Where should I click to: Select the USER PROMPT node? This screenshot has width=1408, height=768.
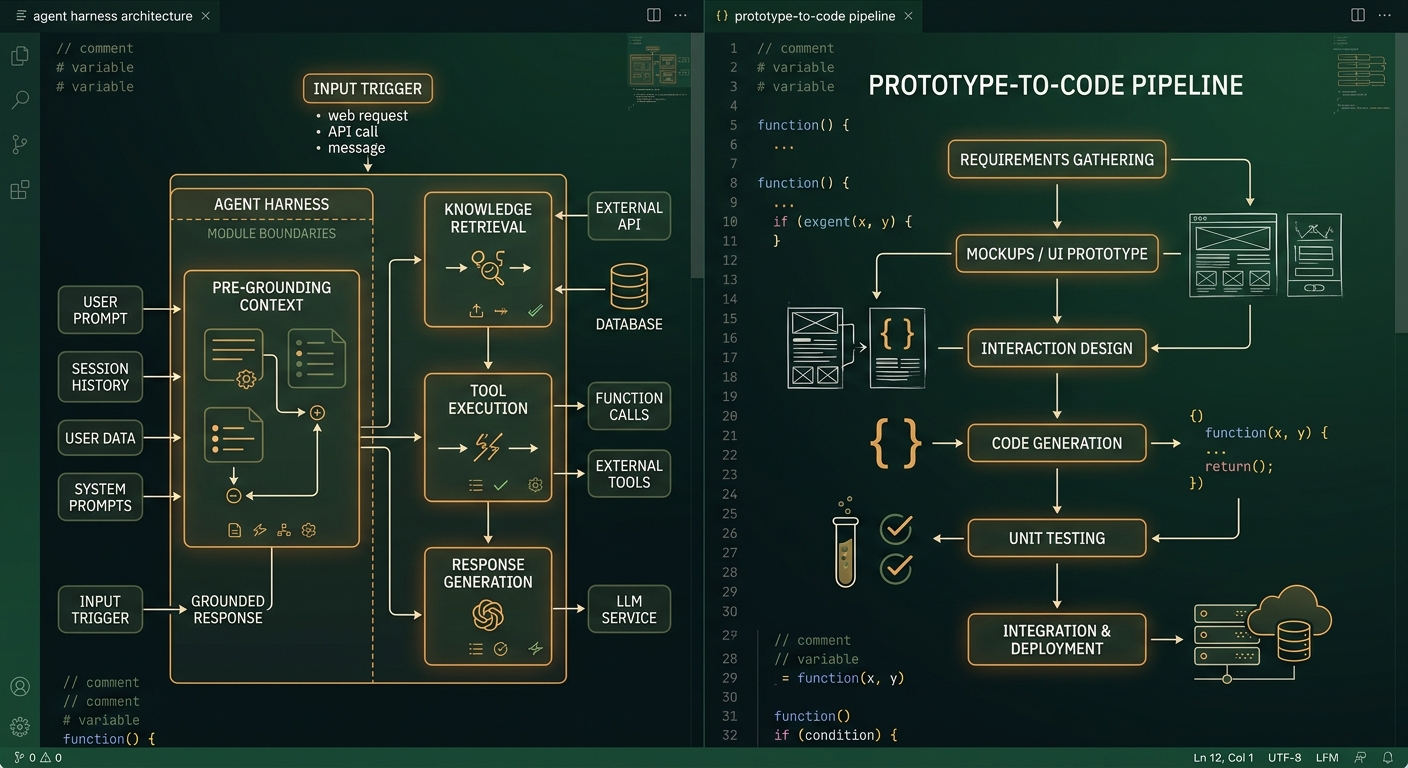100,310
